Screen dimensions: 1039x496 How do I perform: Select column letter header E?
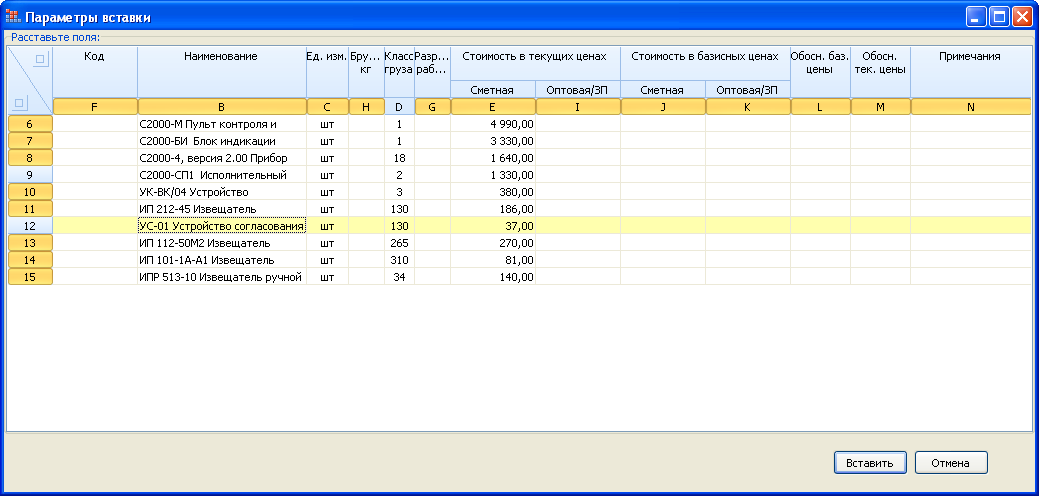click(x=492, y=107)
